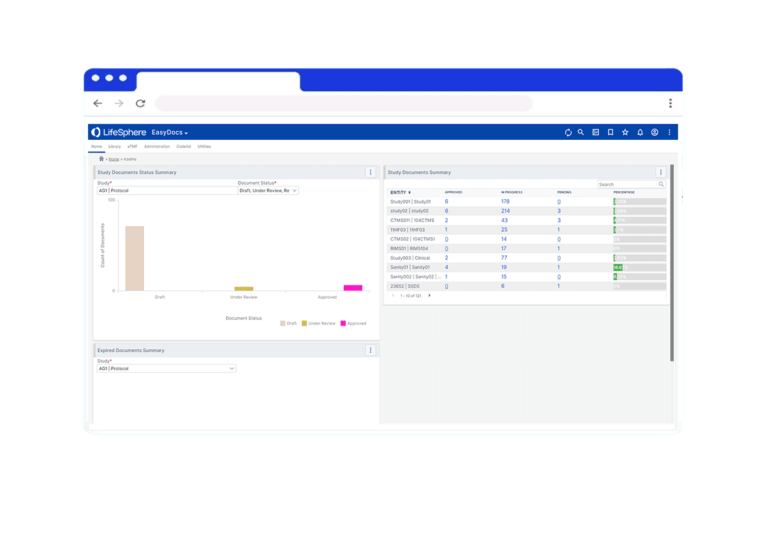Screen dimensions: 768x549
Task: Click the Search field in Study Documents Summary
Action: pos(627,184)
